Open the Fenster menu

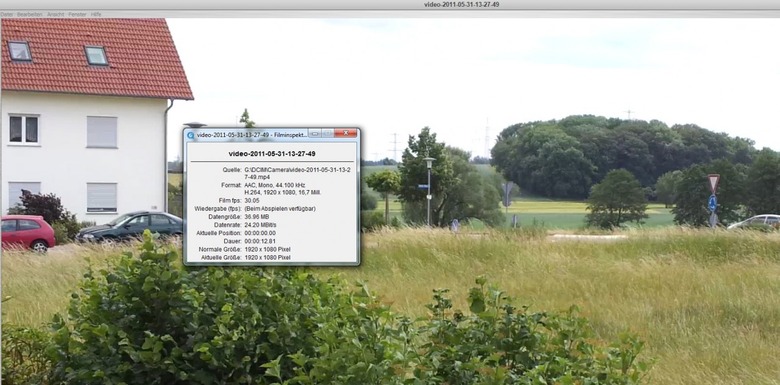coord(77,14)
